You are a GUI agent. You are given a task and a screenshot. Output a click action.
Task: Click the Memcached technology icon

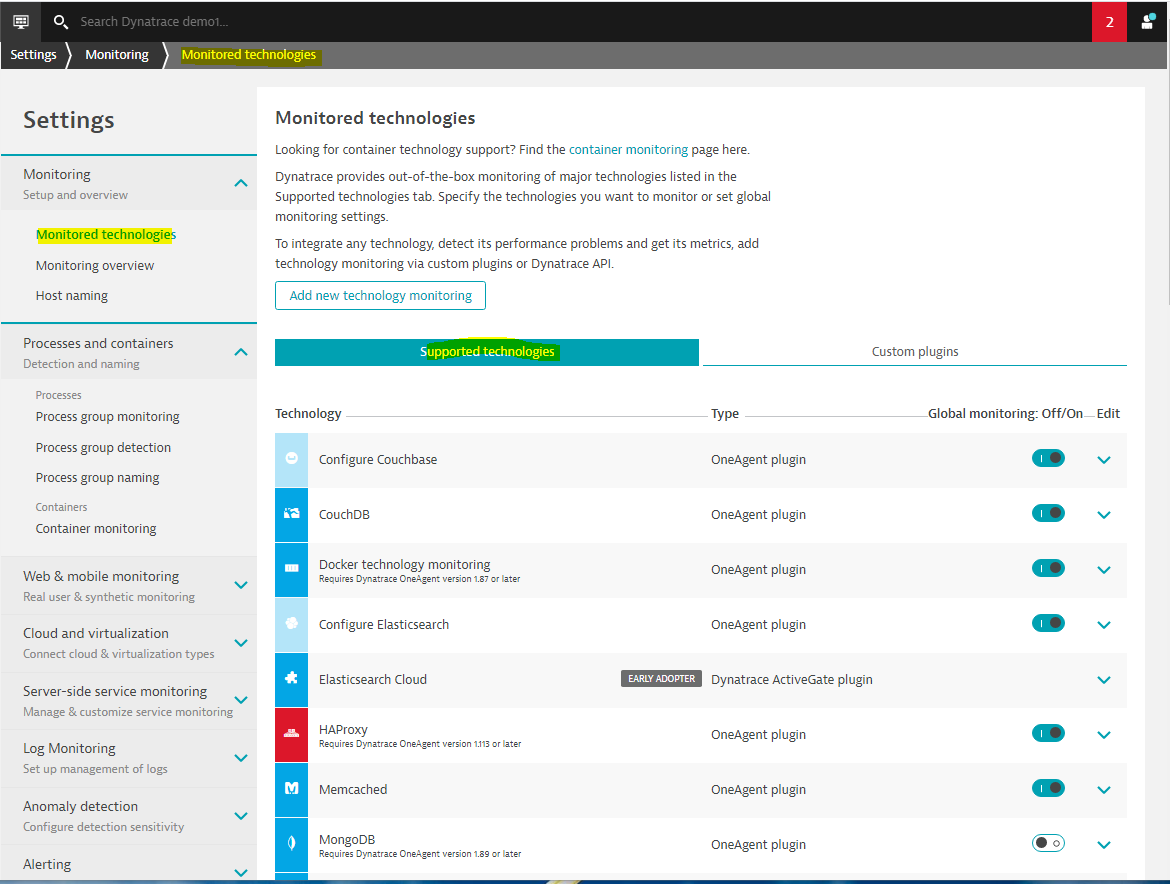point(291,790)
